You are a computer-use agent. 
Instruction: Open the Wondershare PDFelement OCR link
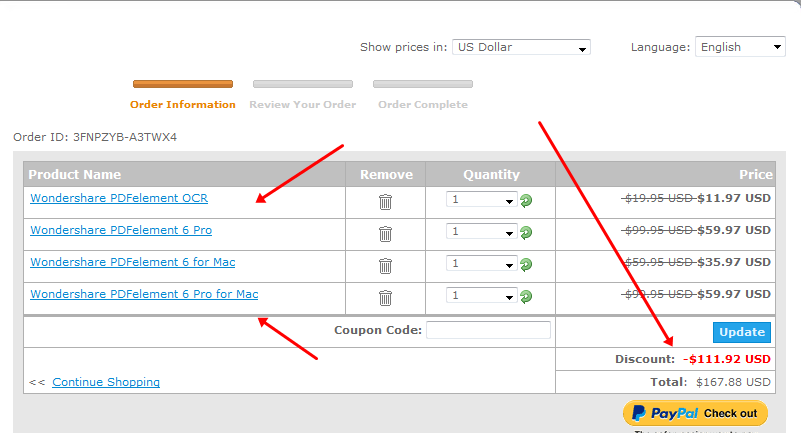point(119,198)
